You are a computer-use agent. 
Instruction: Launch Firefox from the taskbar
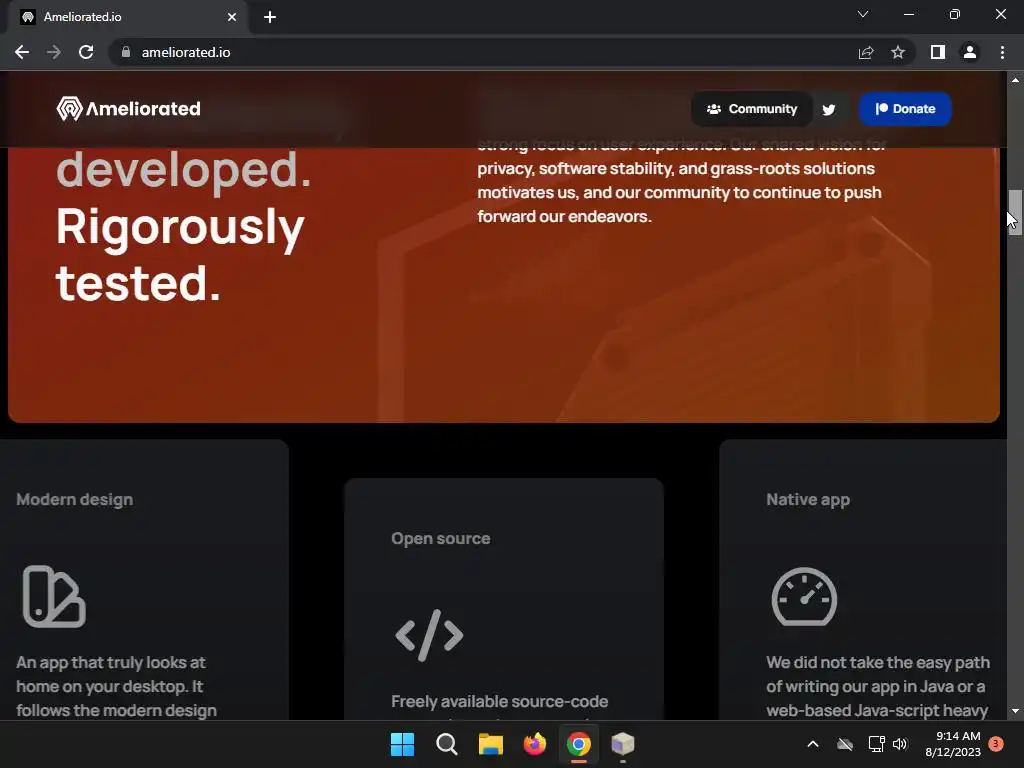535,744
